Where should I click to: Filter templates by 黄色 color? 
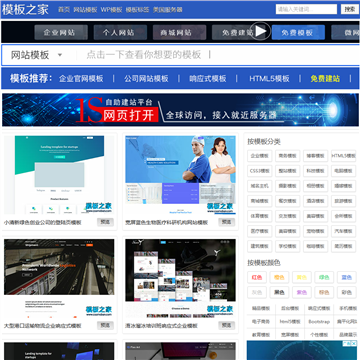302,277
